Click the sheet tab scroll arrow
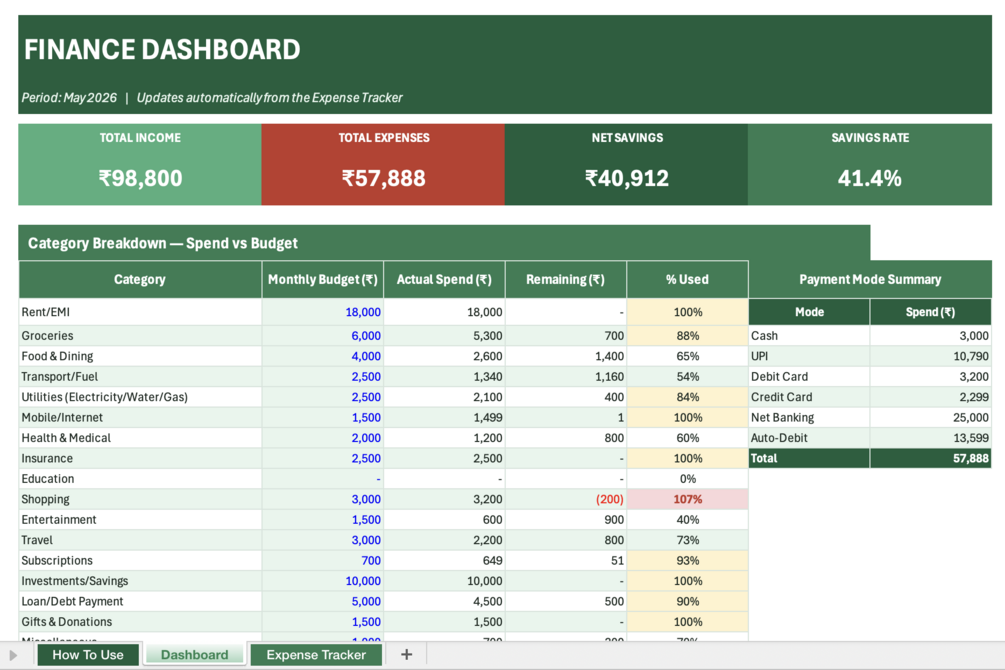The height and width of the screenshot is (670, 1005). 13,655
